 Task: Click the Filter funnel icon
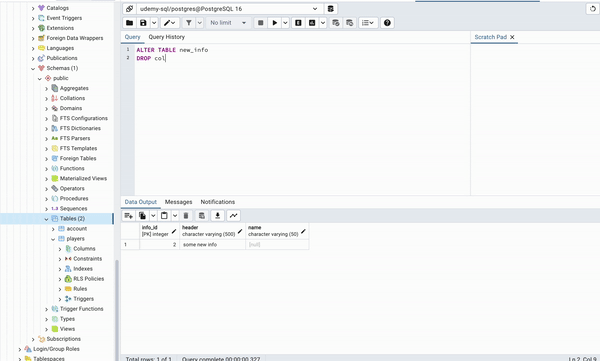[189, 23]
